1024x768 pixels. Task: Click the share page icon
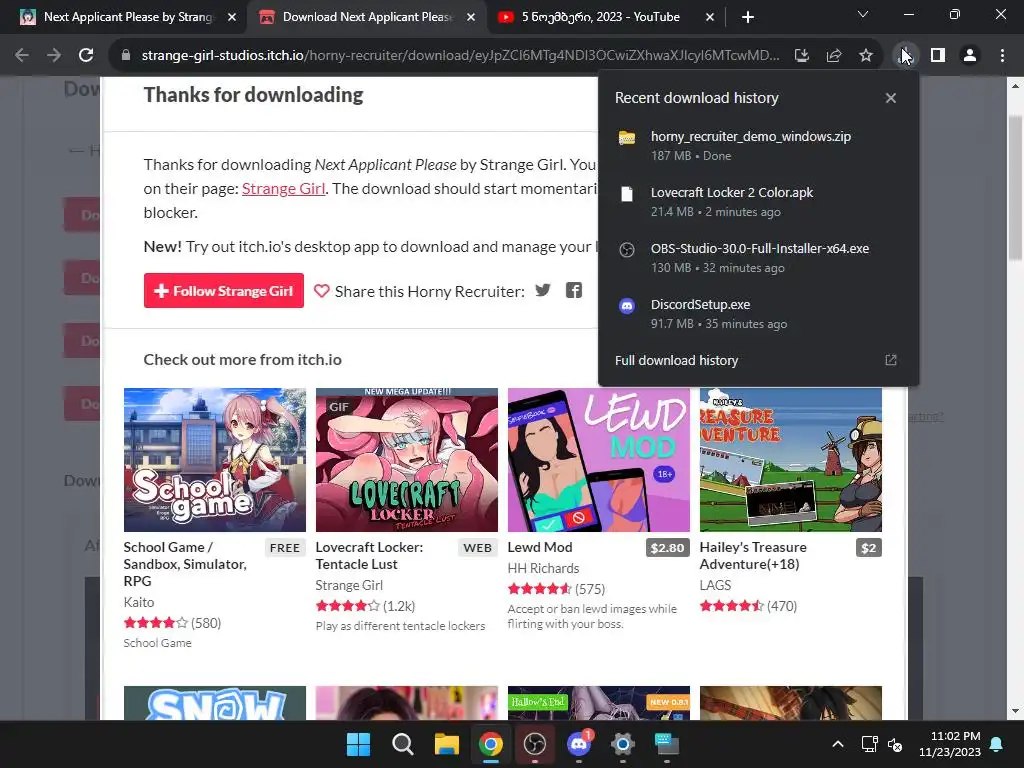pos(834,56)
